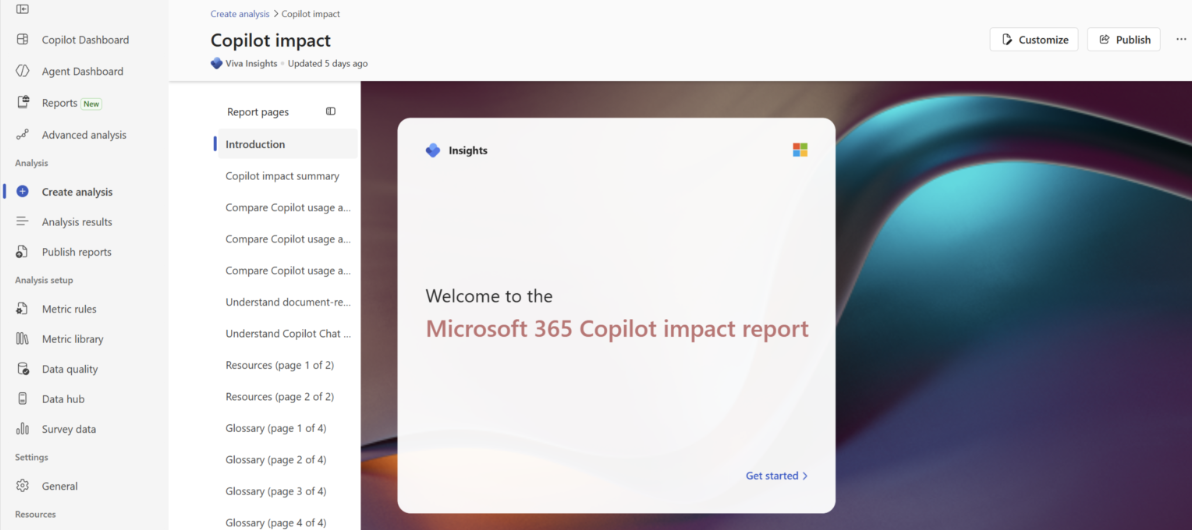Screen dimensions: 1192x530
Task: Click the Insights logo on welcome card
Action: click(433, 151)
